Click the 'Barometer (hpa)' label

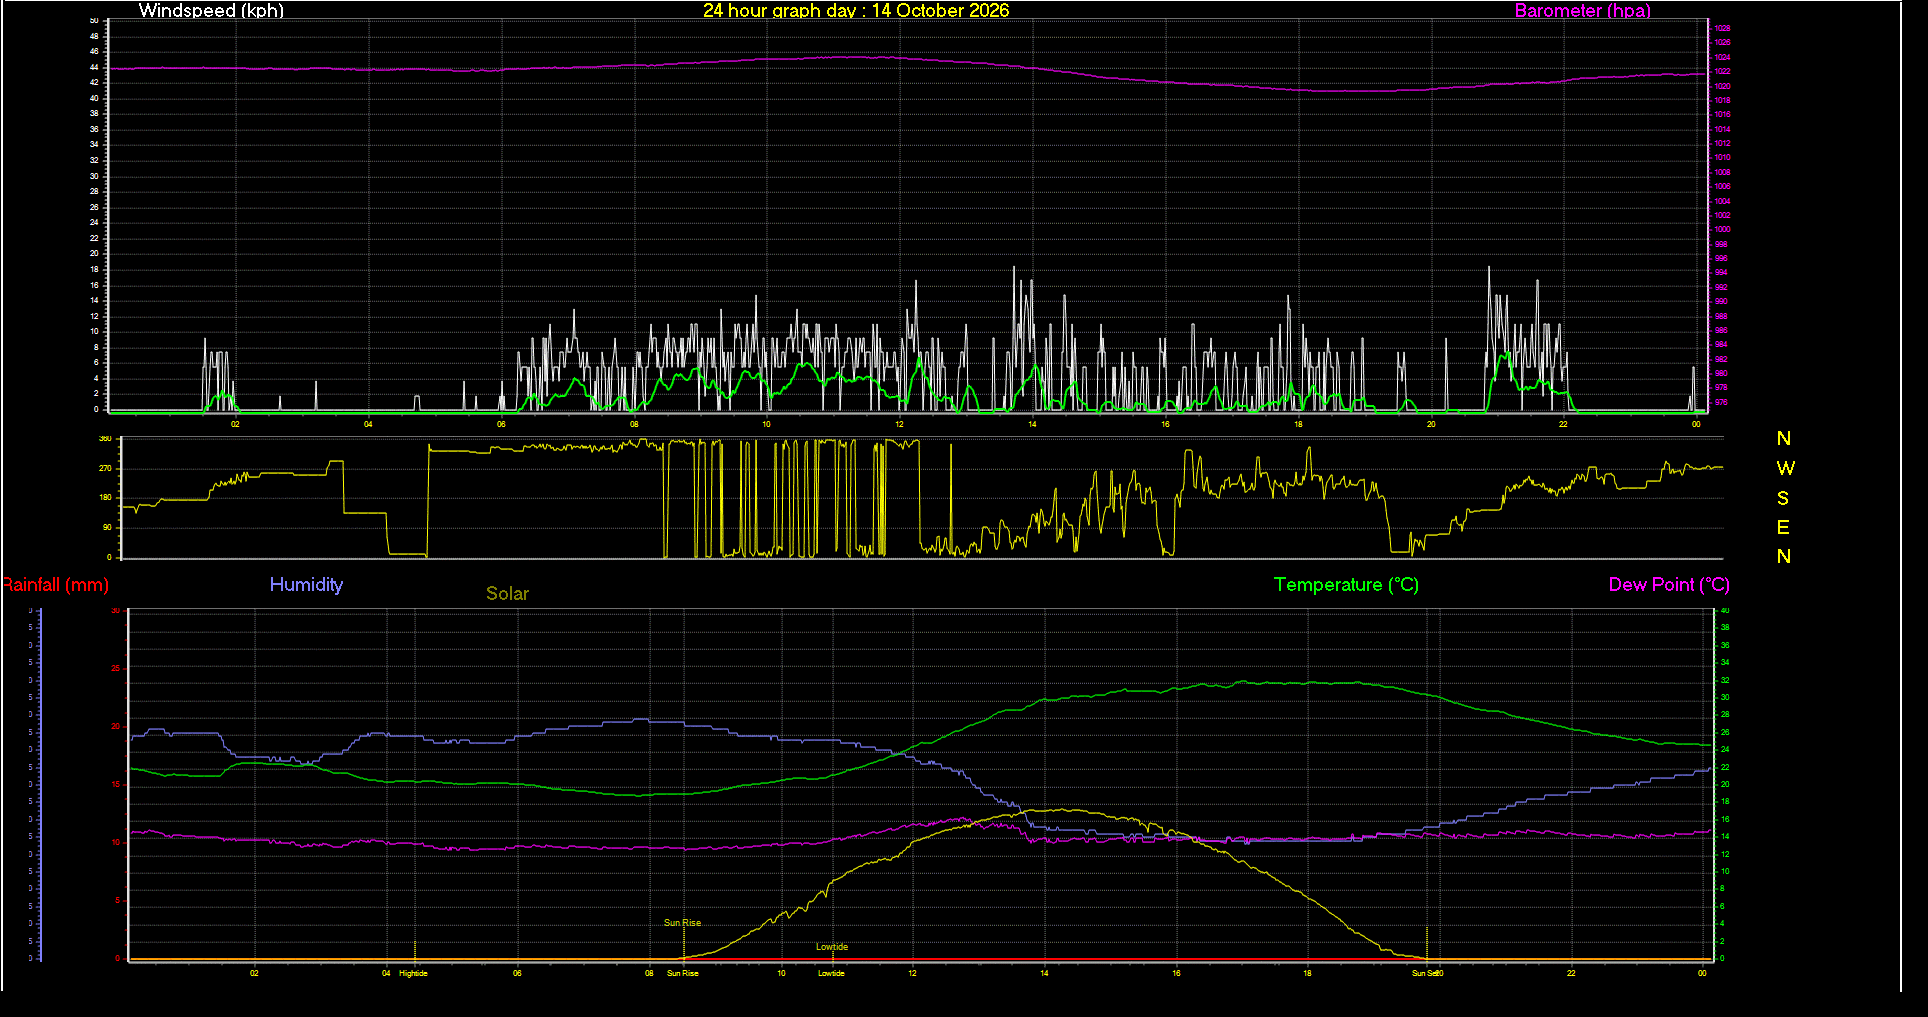(x=1582, y=11)
